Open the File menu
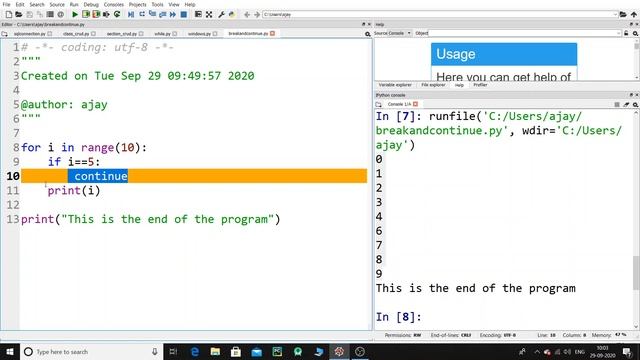Viewport: 640px width, 360px height. (6, 4)
